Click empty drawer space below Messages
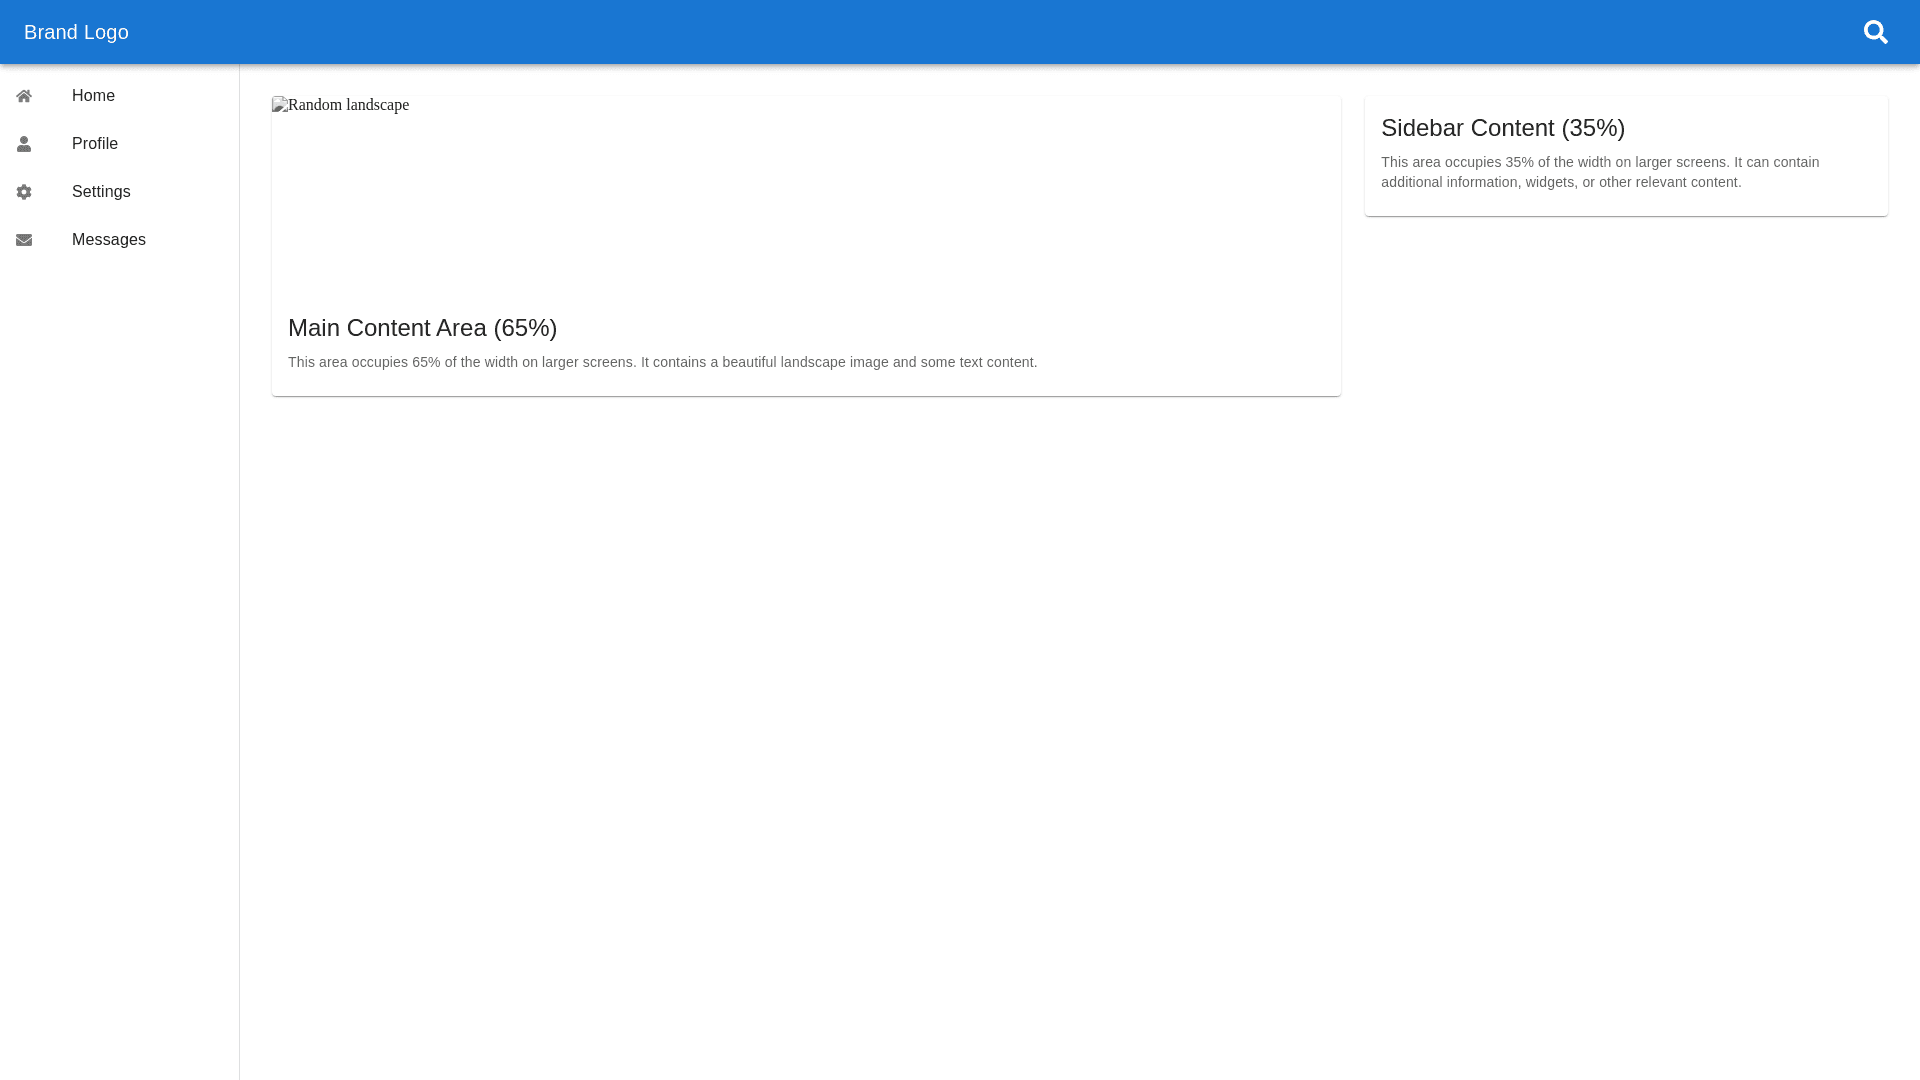 click(120, 650)
